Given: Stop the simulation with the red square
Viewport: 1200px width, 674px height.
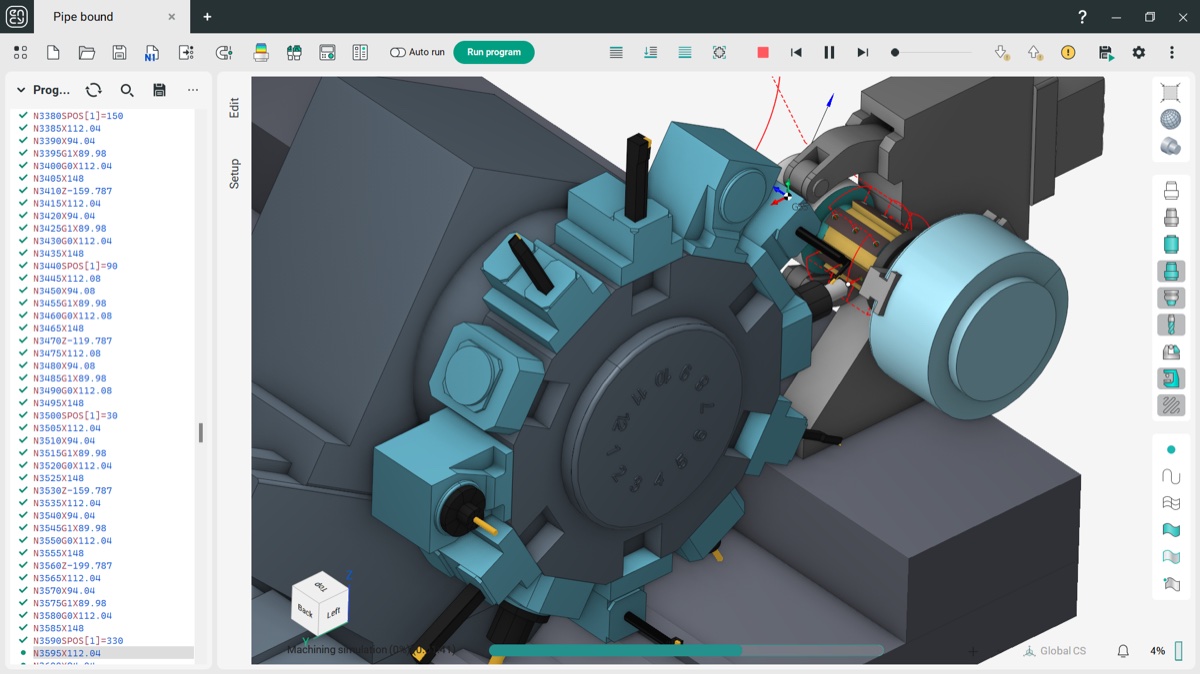Looking at the screenshot, I should coord(763,53).
